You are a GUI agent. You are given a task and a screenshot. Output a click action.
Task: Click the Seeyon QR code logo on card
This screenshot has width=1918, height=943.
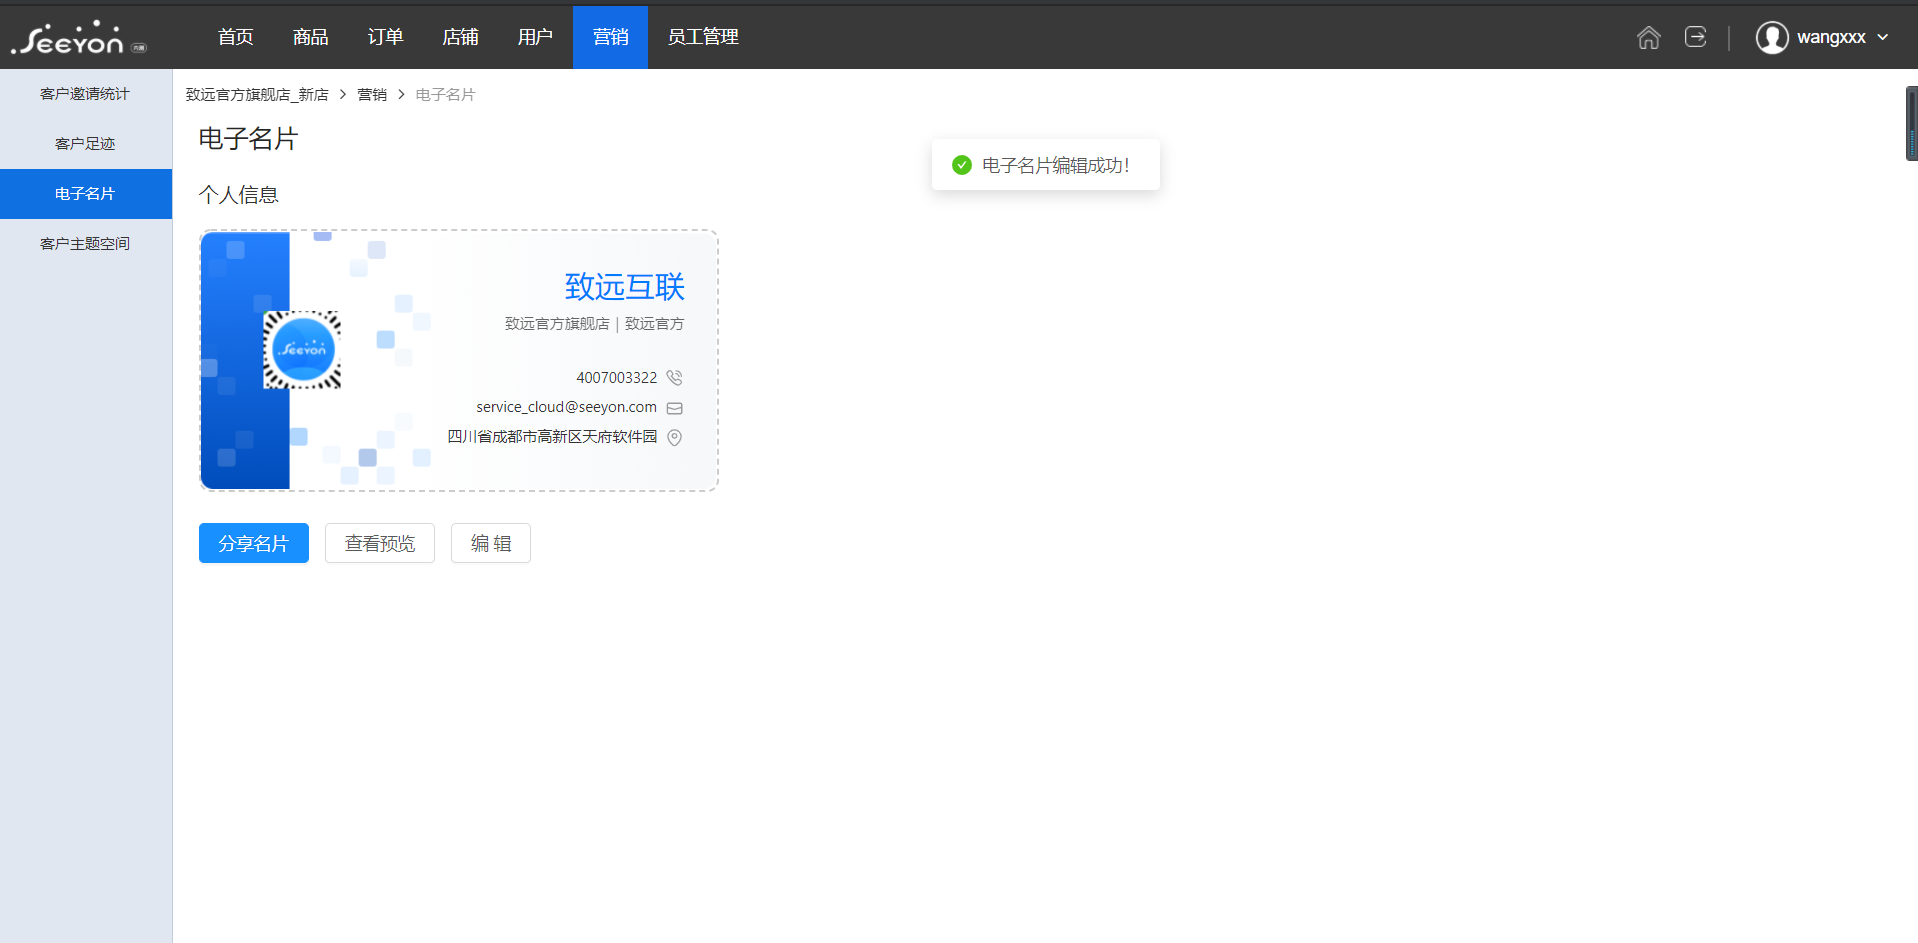pos(302,350)
